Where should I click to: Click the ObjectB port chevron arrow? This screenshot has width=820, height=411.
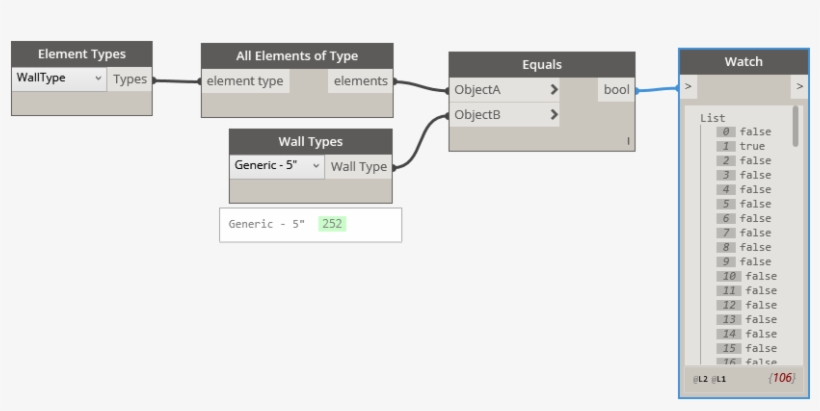[554, 115]
